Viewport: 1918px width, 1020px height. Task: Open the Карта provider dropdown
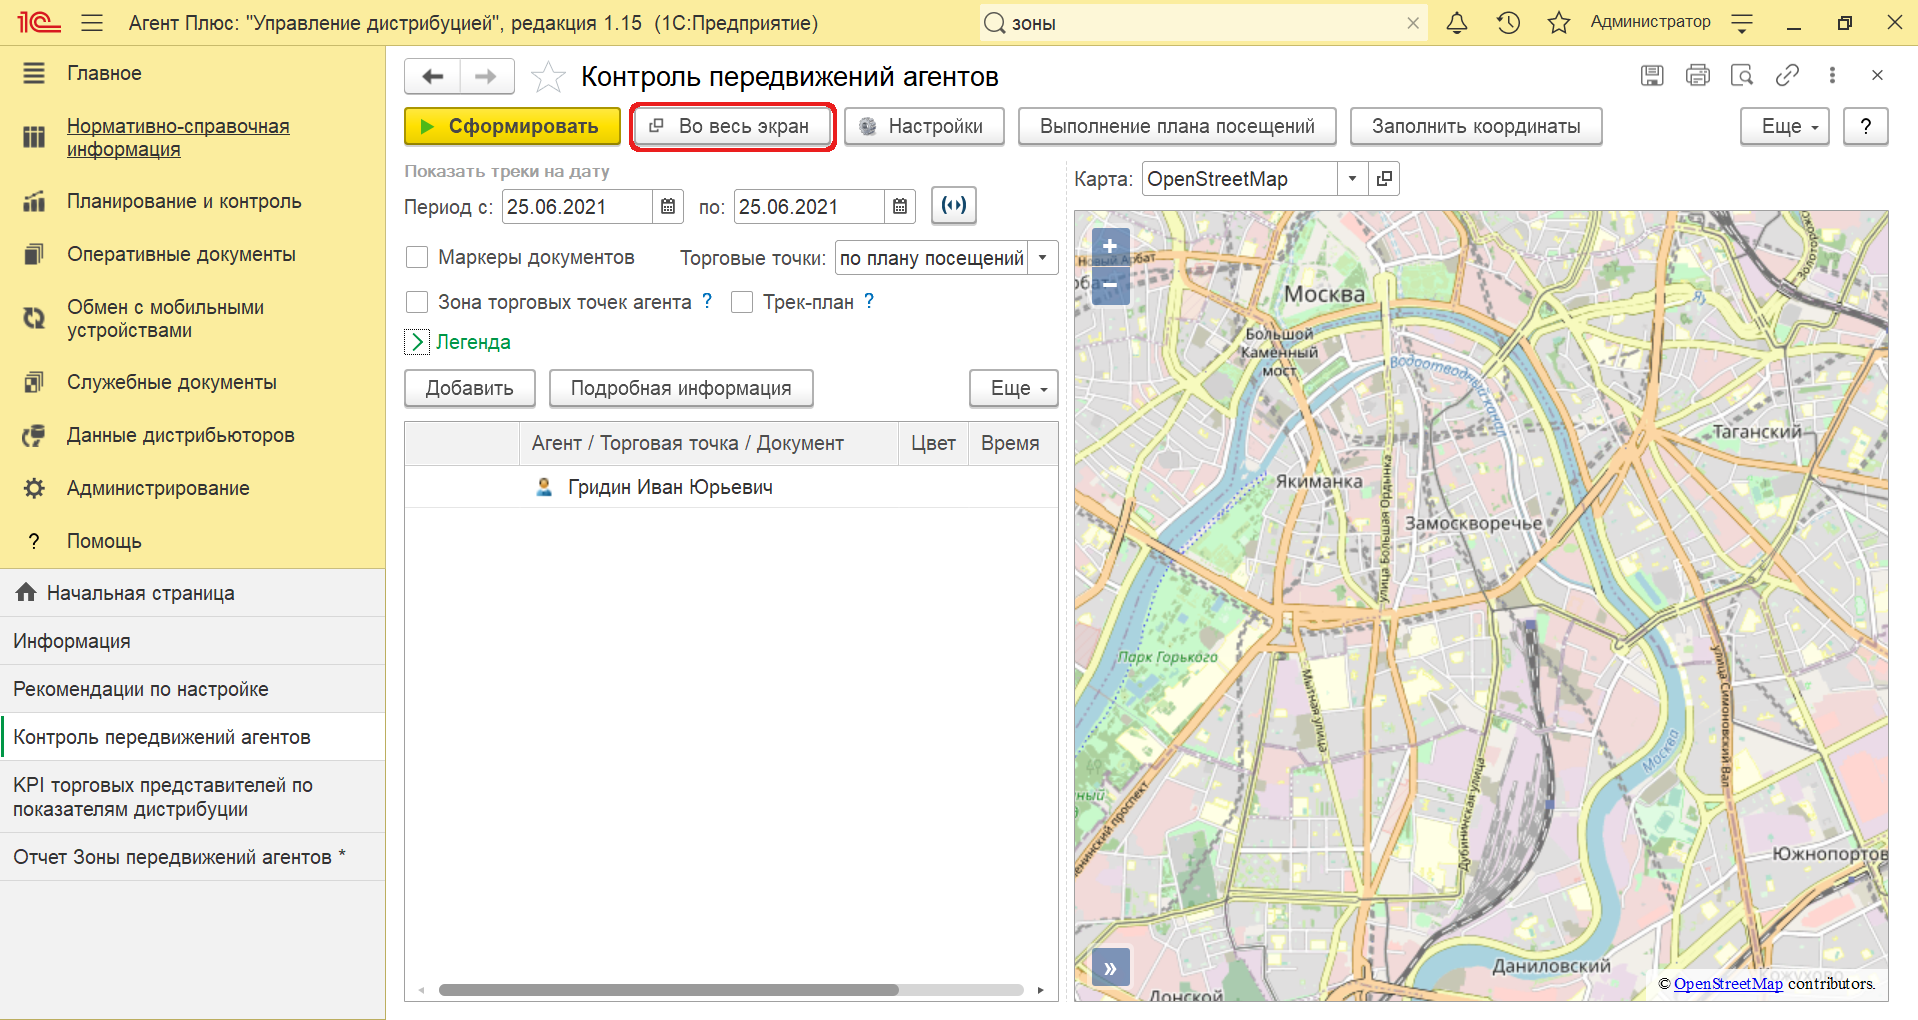click(1352, 179)
